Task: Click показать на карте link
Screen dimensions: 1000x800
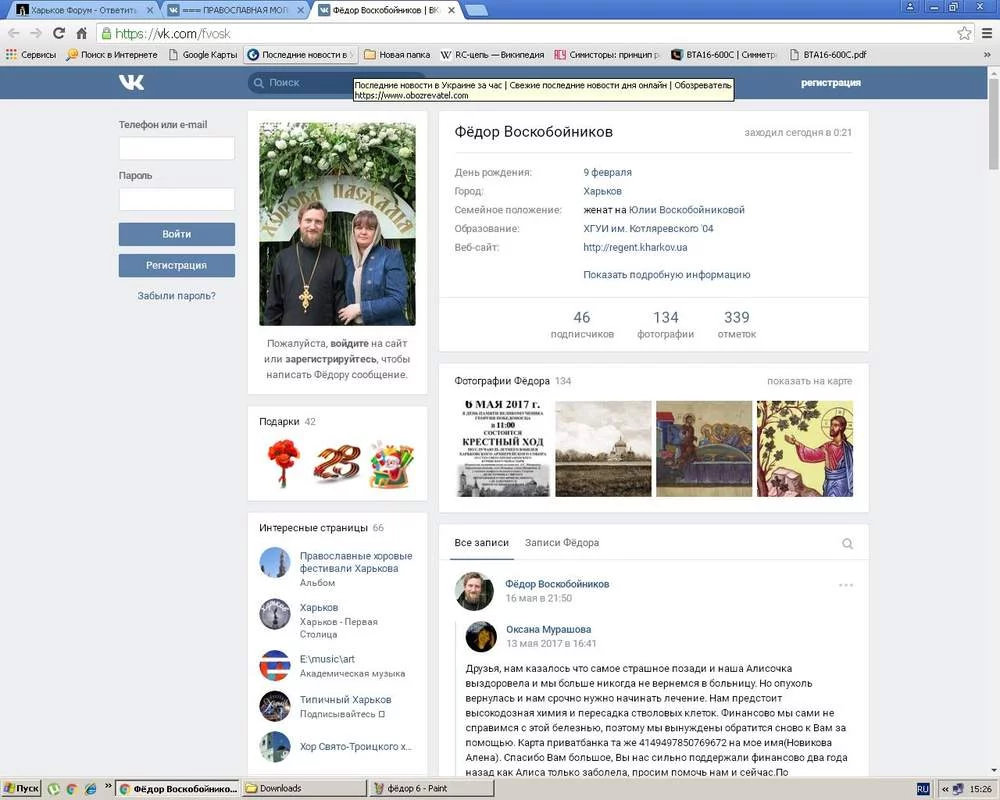Action: pos(809,381)
